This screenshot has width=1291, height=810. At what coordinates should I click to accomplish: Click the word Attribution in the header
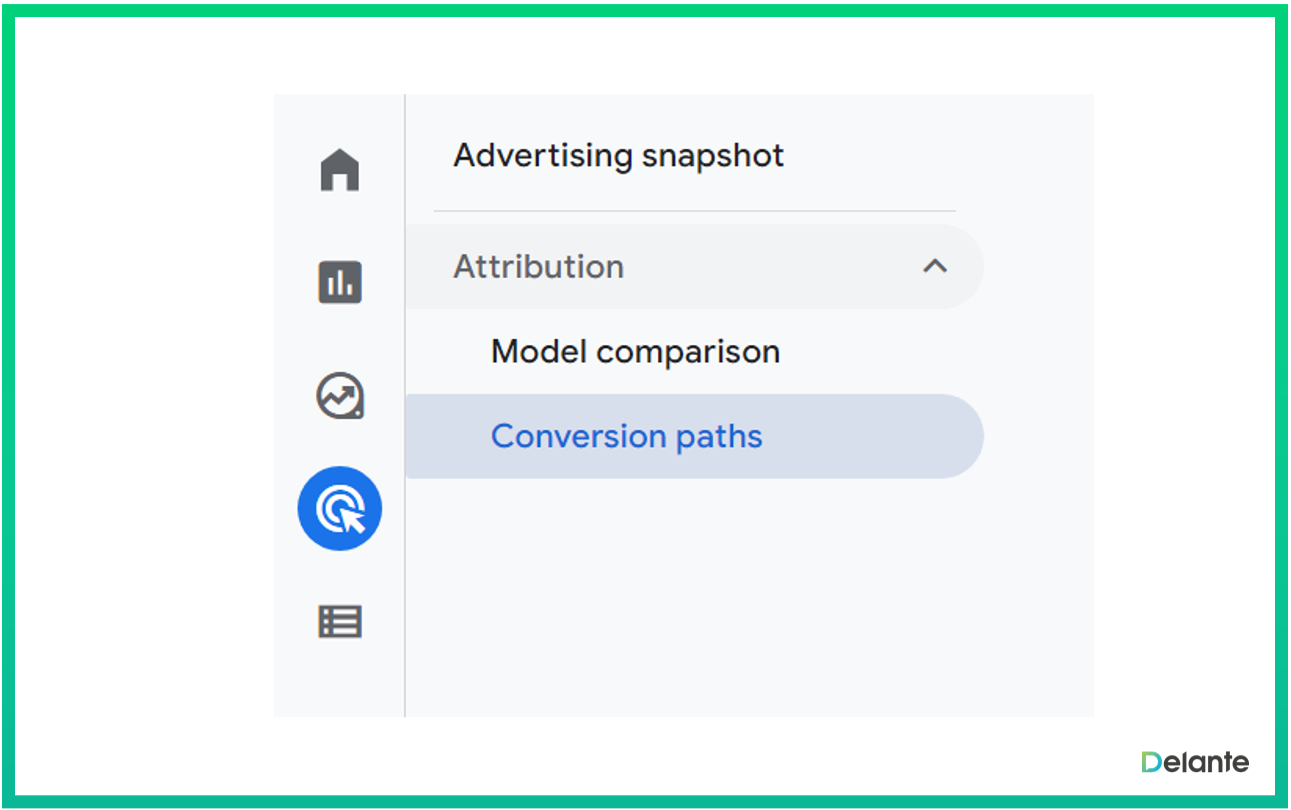coord(538,267)
